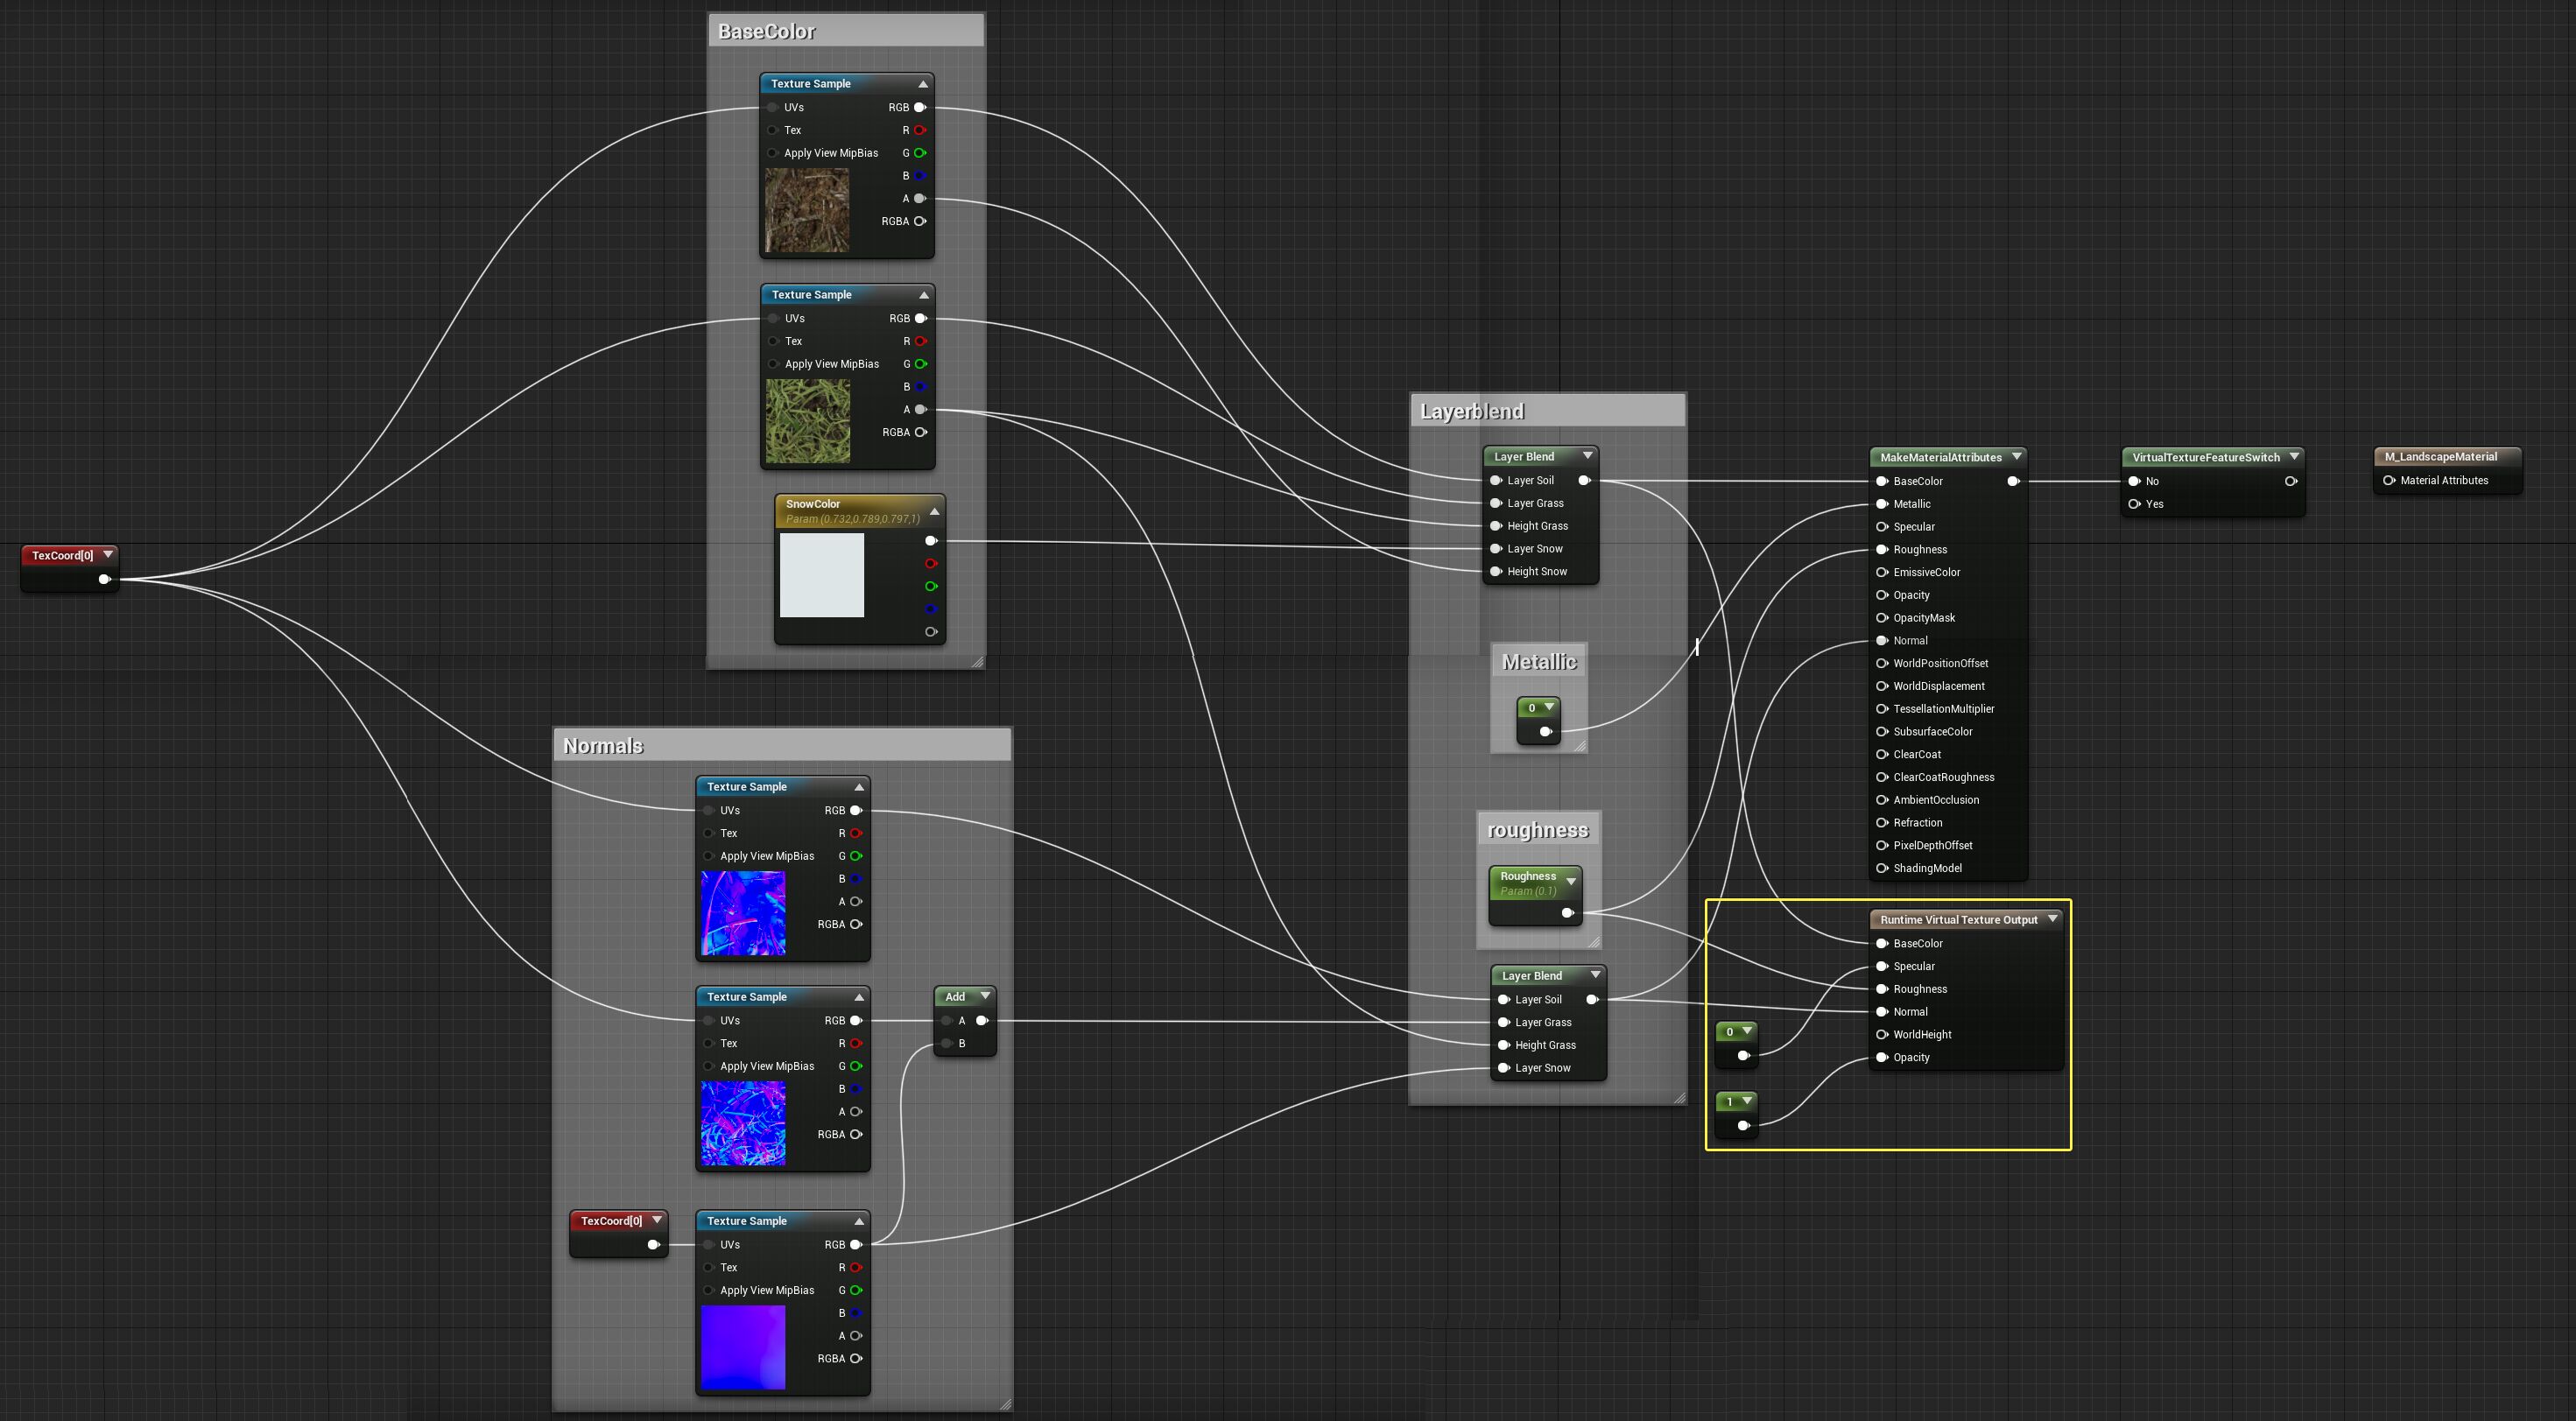Screen dimensions: 2576x1421
Task: Click the grass texture thumbnail preview
Action: pos(807,420)
